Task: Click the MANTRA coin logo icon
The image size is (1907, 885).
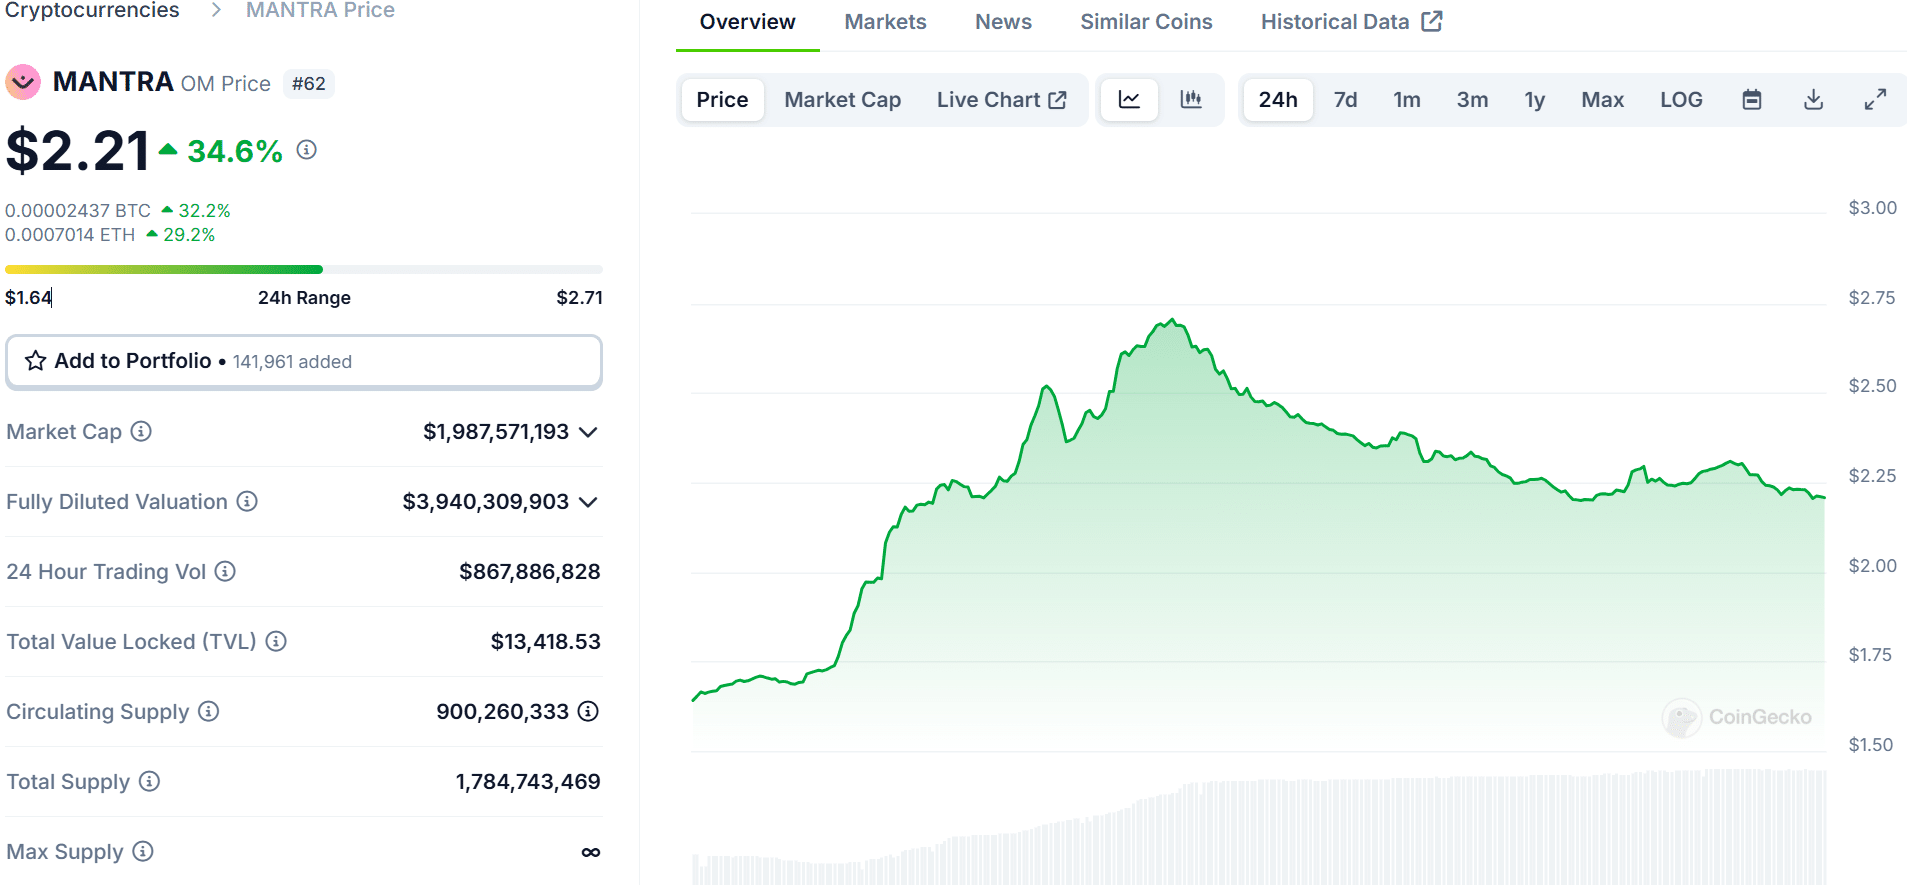Action: coord(23,82)
